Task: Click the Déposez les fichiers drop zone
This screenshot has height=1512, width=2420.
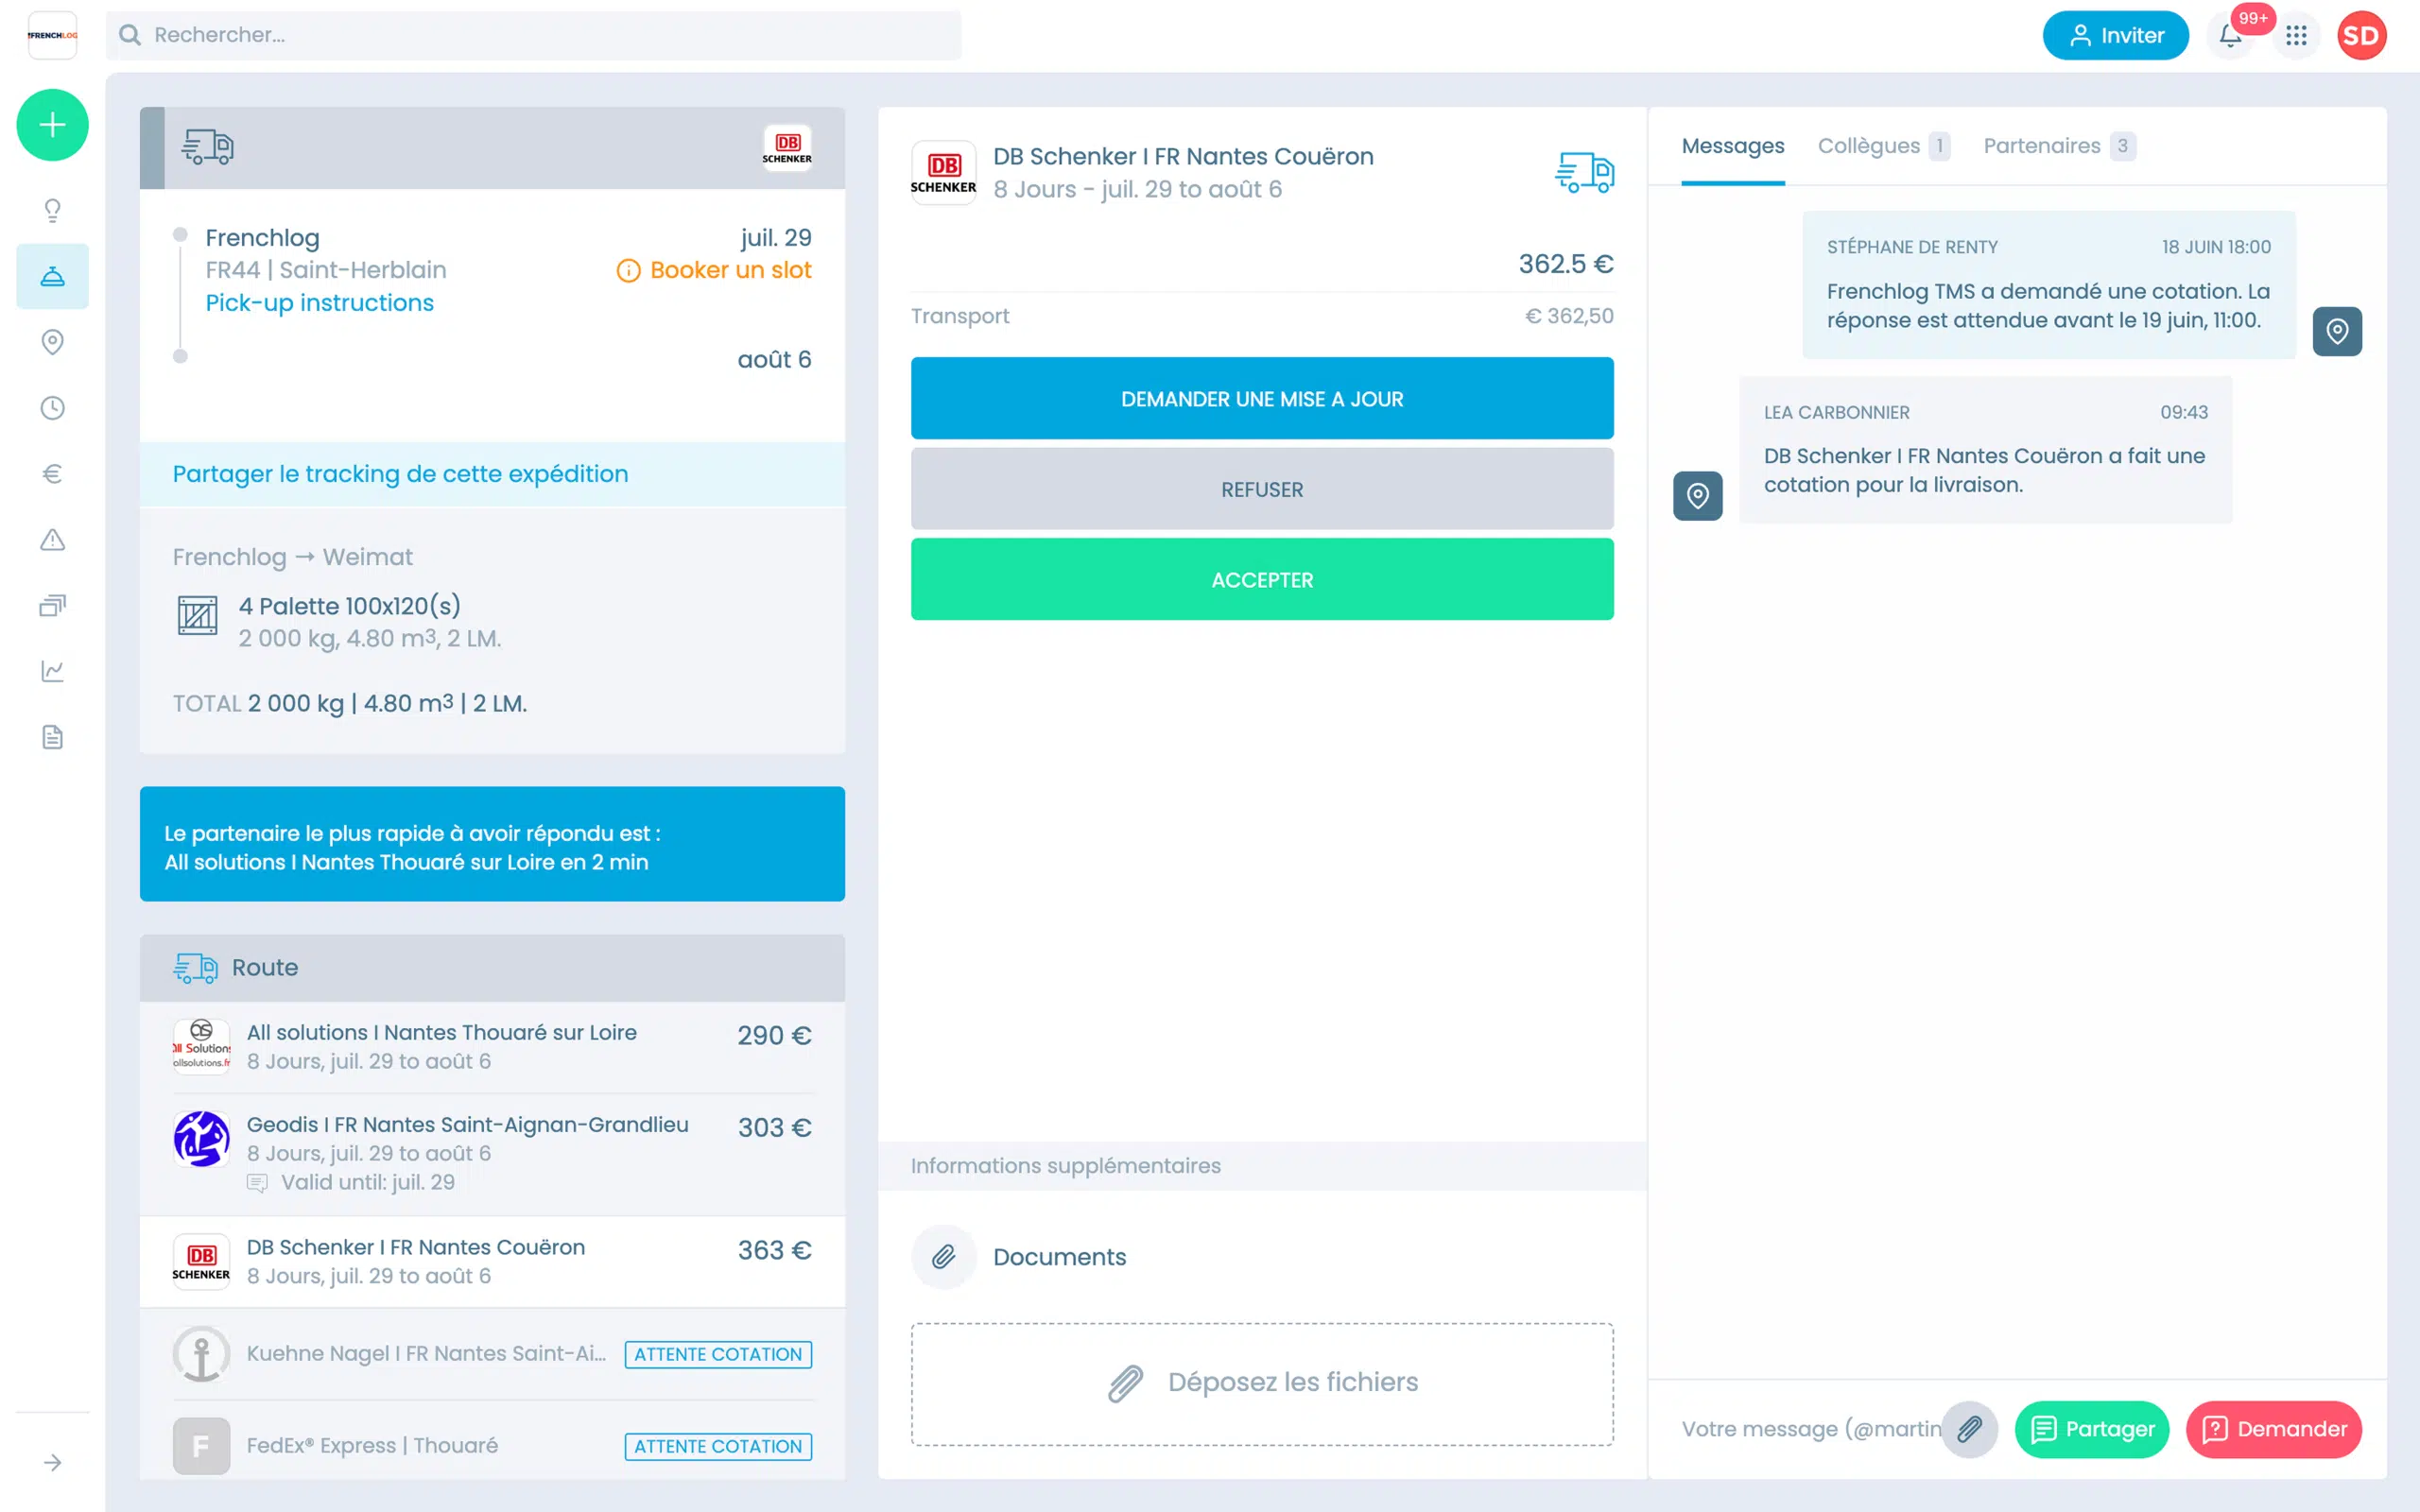Action: point(1262,1384)
